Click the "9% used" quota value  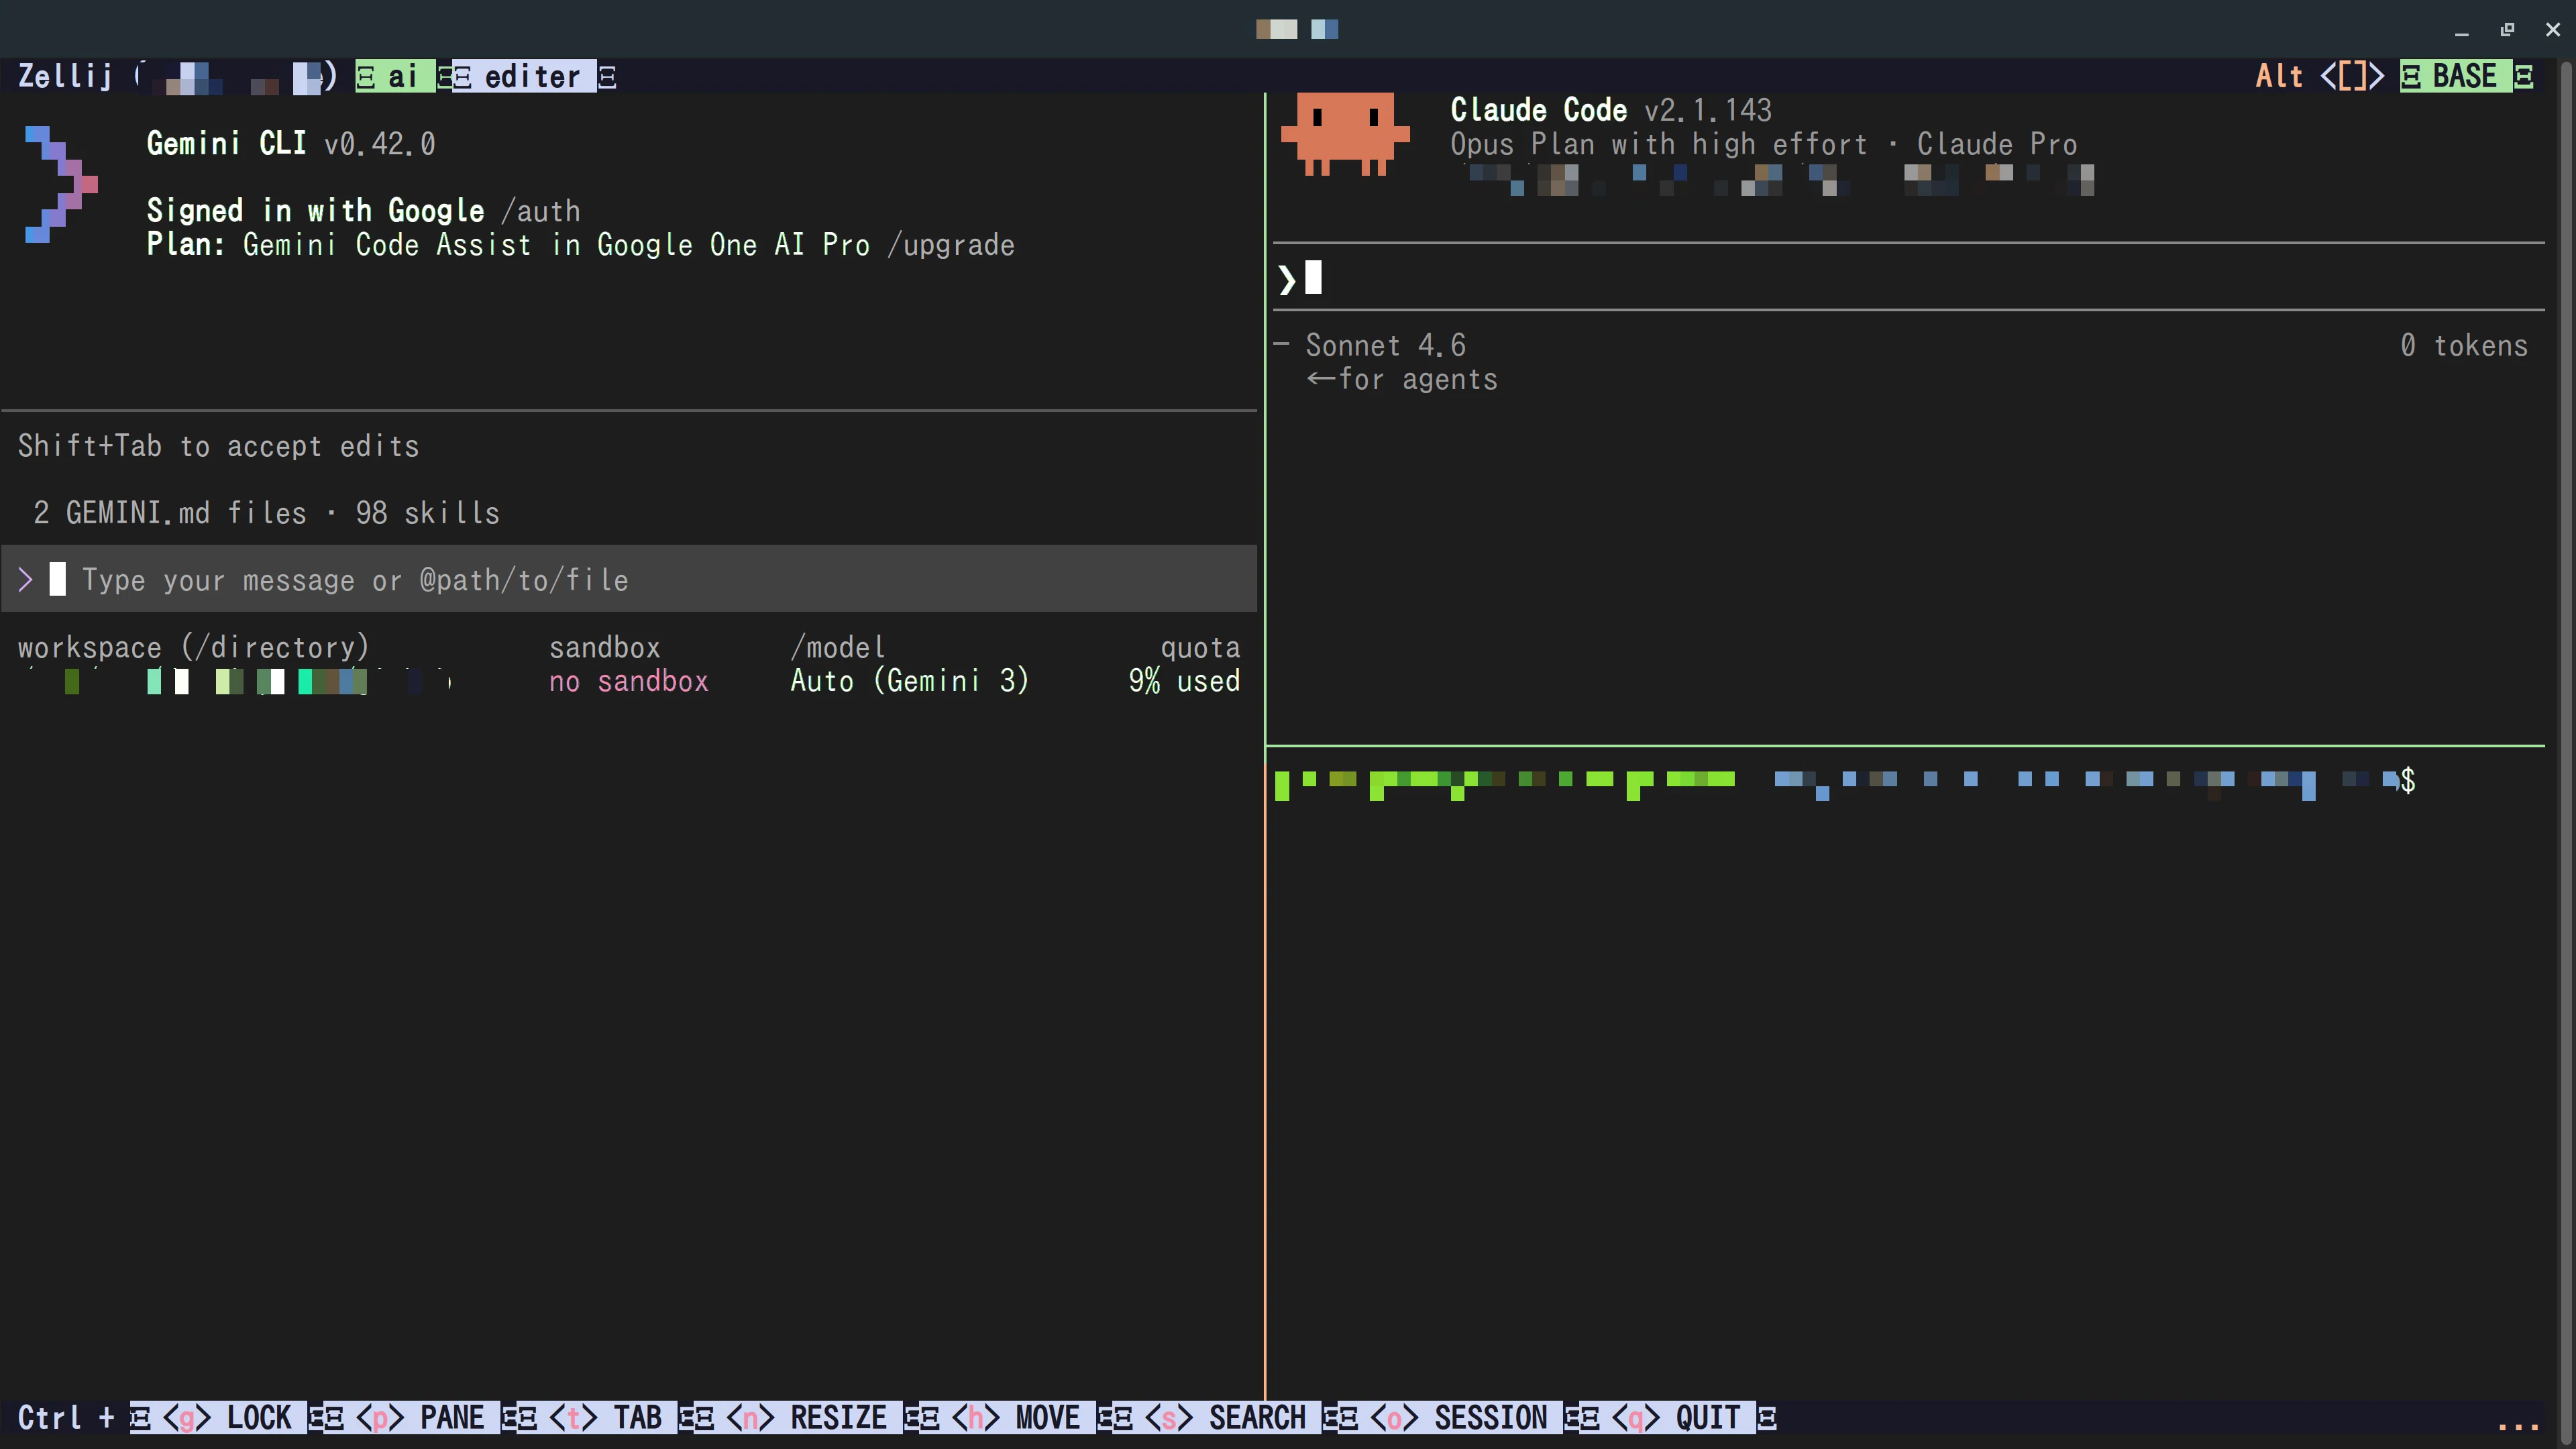click(1184, 681)
